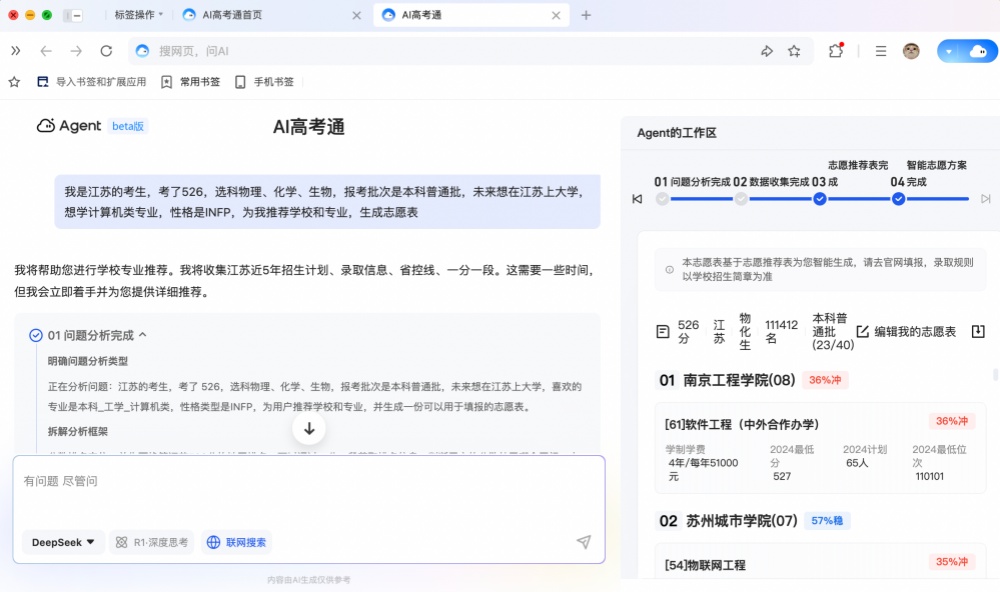1000x592 pixels.
Task: Click the download icon beside 编辑我的志愿表
Action: [978, 331]
